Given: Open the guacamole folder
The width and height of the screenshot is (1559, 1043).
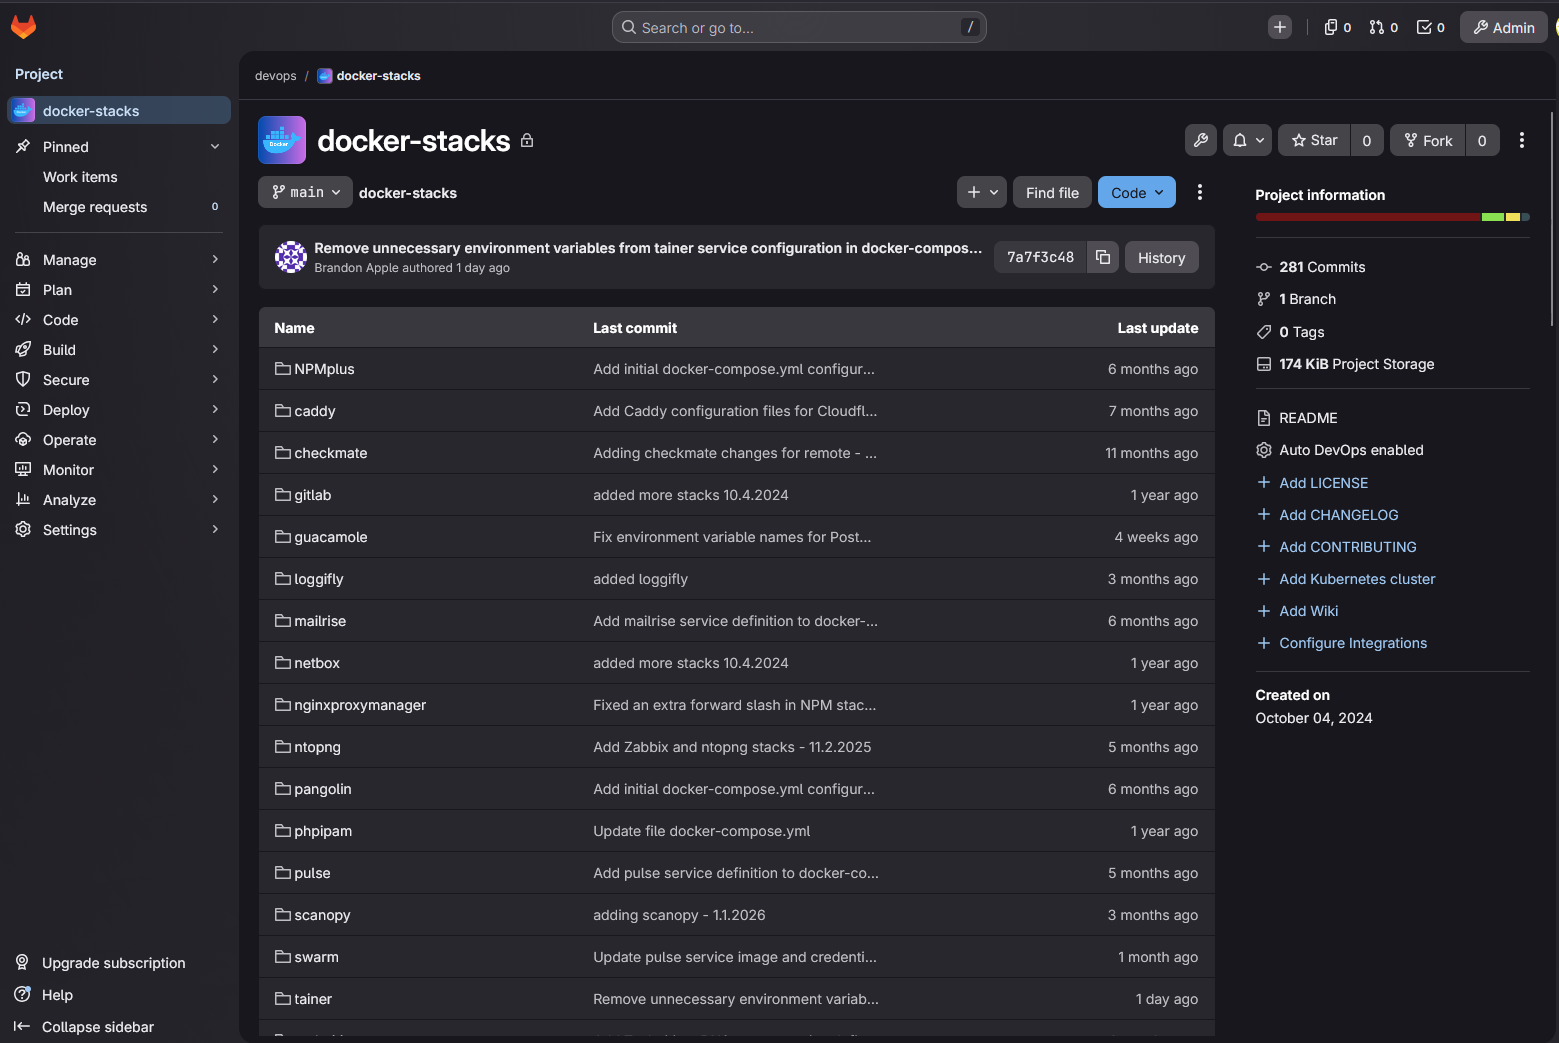Looking at the screenshot, I should click(x=330, y=537).
